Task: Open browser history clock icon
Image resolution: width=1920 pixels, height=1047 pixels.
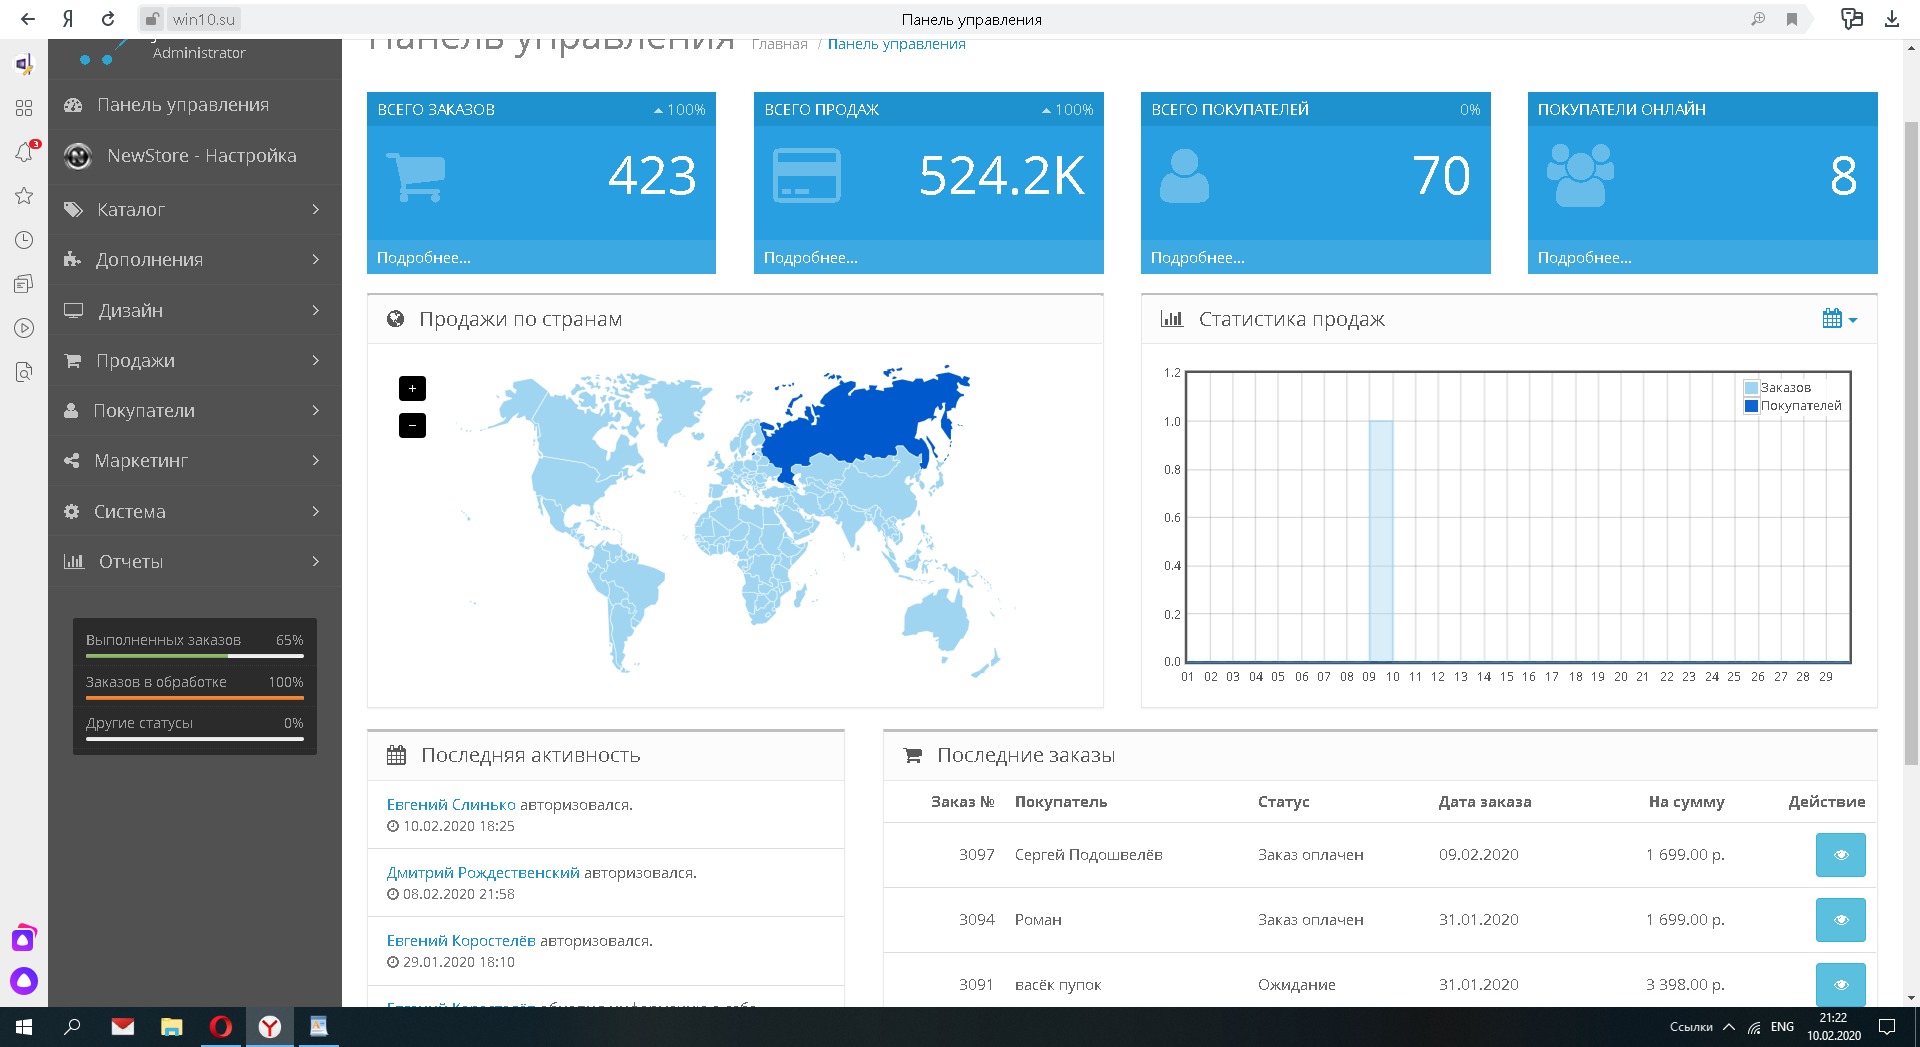Action: (x=24, y=240)
